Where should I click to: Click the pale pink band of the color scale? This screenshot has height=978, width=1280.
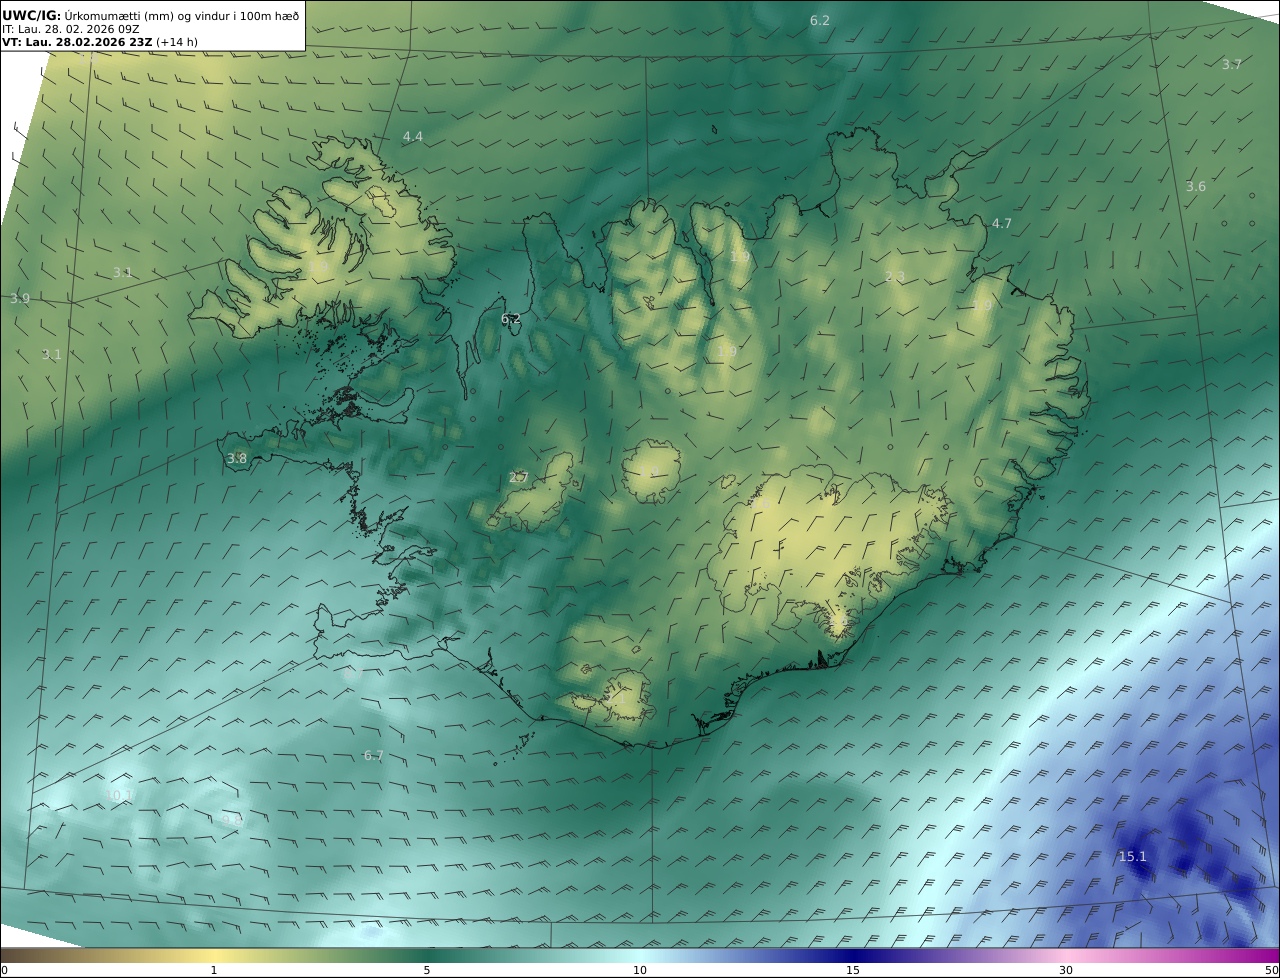tap(1066, 955)
